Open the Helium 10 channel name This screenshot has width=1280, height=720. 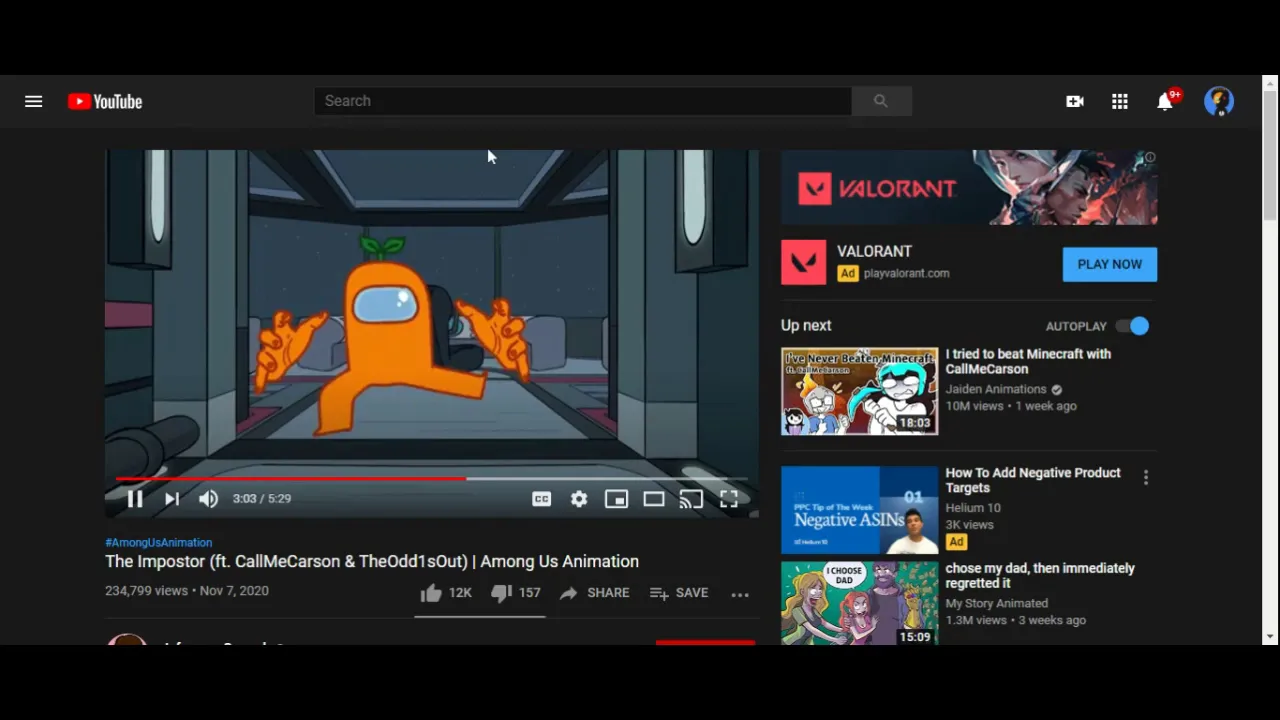[x=973, y=508]
